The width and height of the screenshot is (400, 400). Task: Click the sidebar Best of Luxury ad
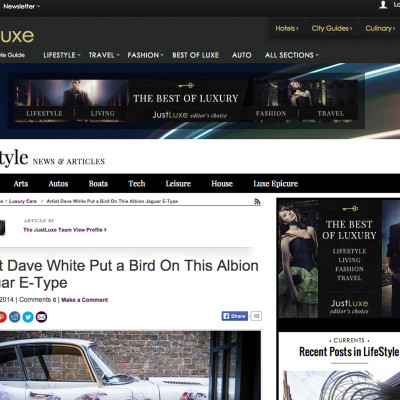click(x=338, y=258)
